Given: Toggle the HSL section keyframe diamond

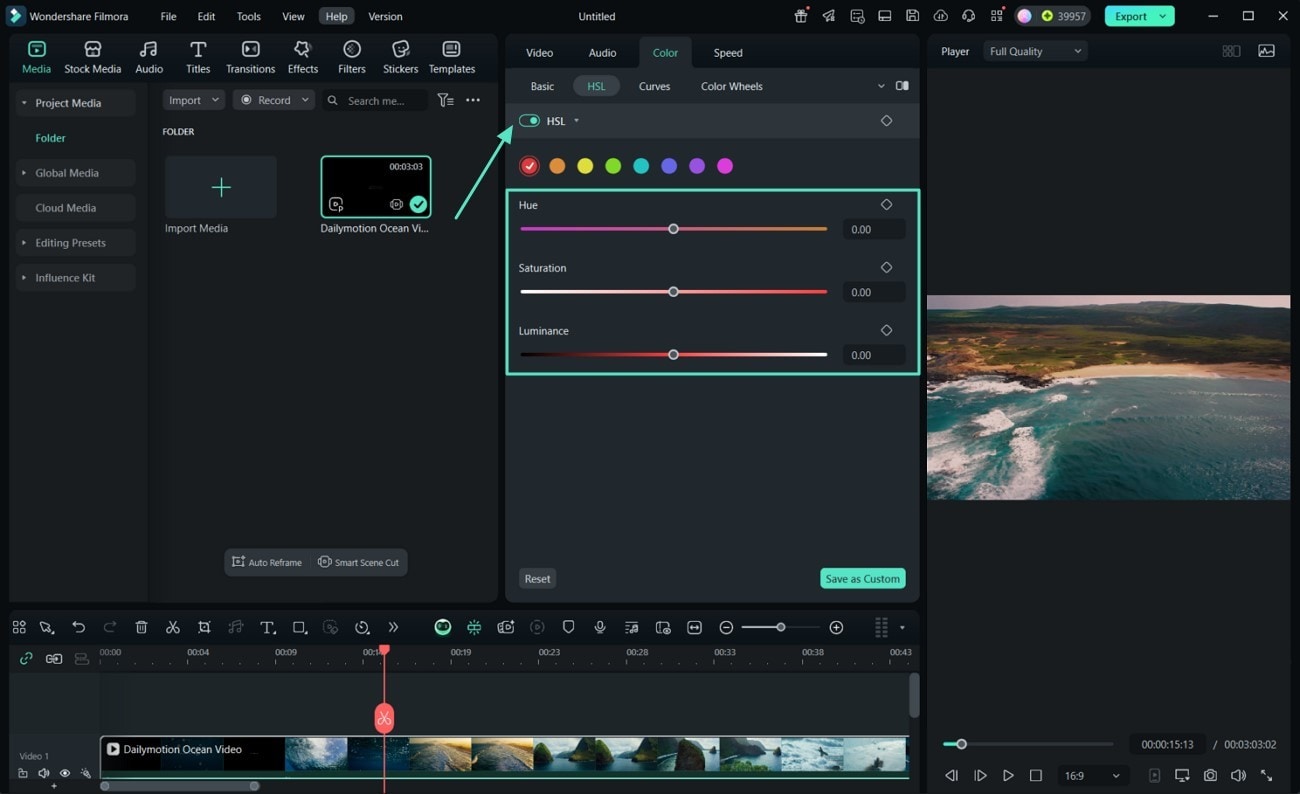Looking at the screenshot, I should click(x=886, y=120).
